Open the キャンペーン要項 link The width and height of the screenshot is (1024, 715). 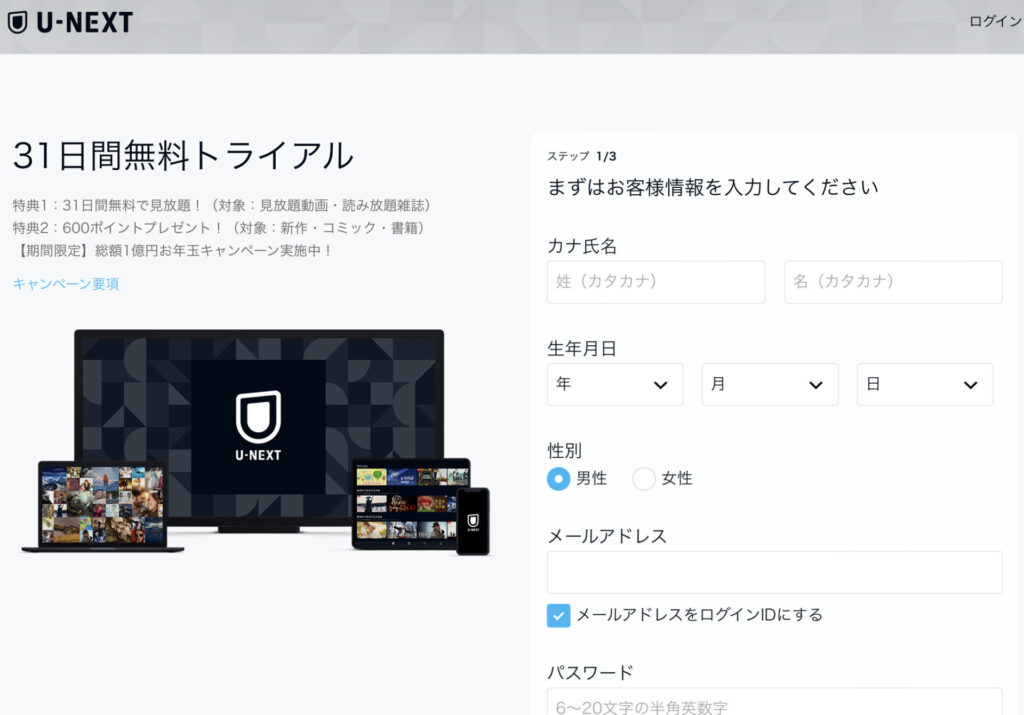pyautogui.click(x=66, y=283)
